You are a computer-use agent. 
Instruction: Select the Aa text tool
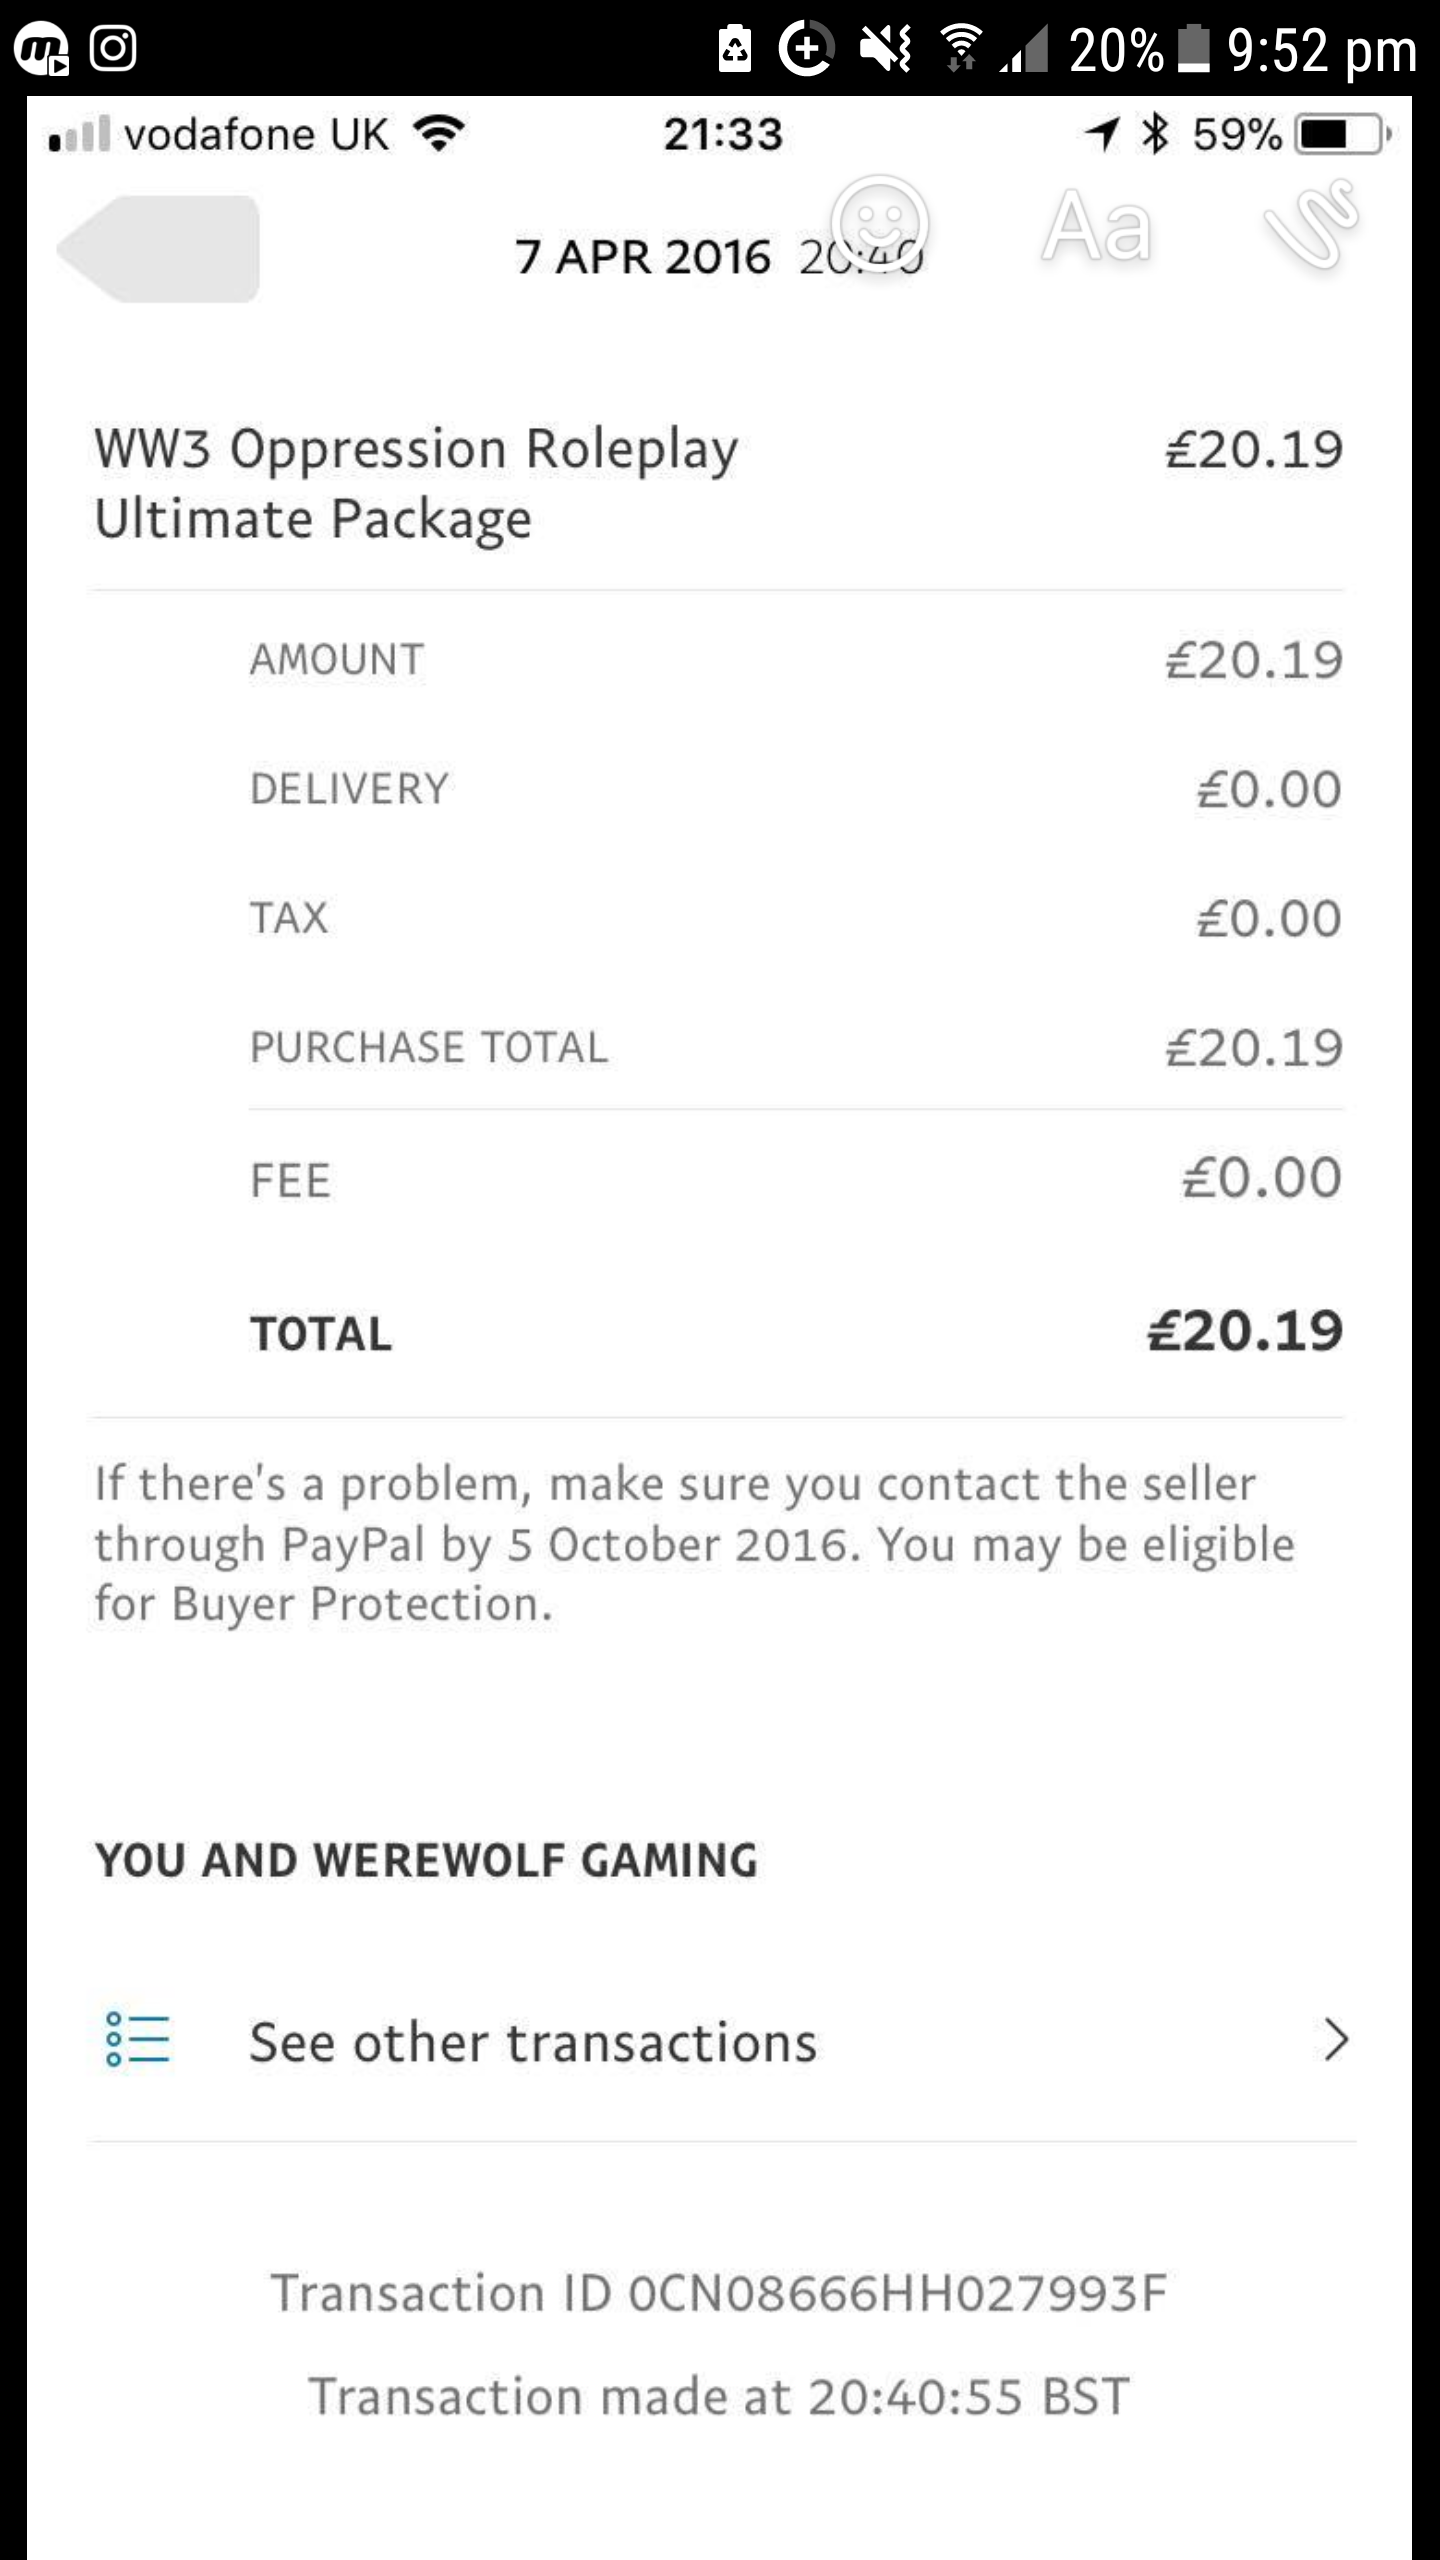(1097, 226)
